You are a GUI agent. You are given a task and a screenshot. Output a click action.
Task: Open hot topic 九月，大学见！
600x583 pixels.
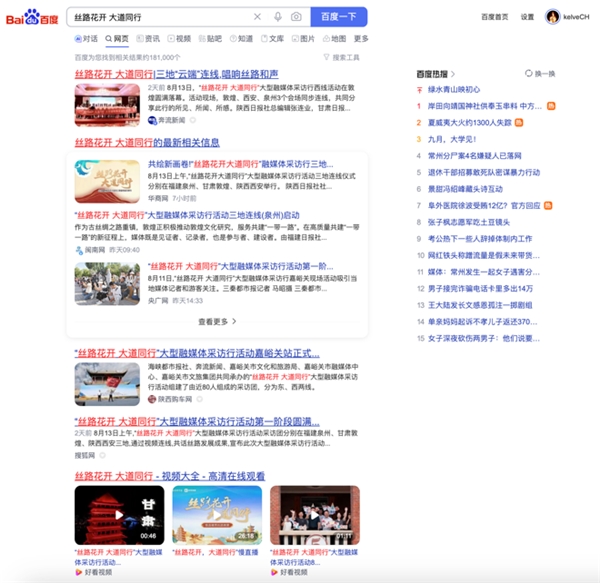coord(453,139)
